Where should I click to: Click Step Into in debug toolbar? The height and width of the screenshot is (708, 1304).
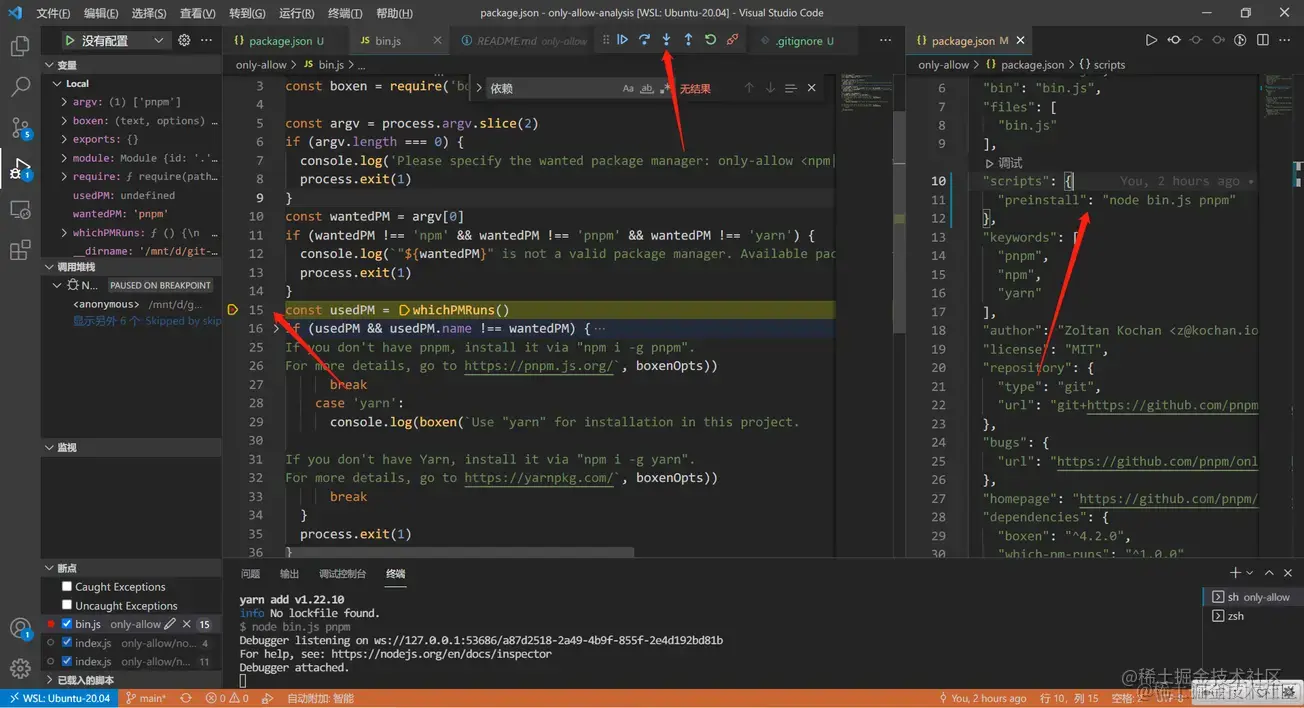(x=666, y=40)
